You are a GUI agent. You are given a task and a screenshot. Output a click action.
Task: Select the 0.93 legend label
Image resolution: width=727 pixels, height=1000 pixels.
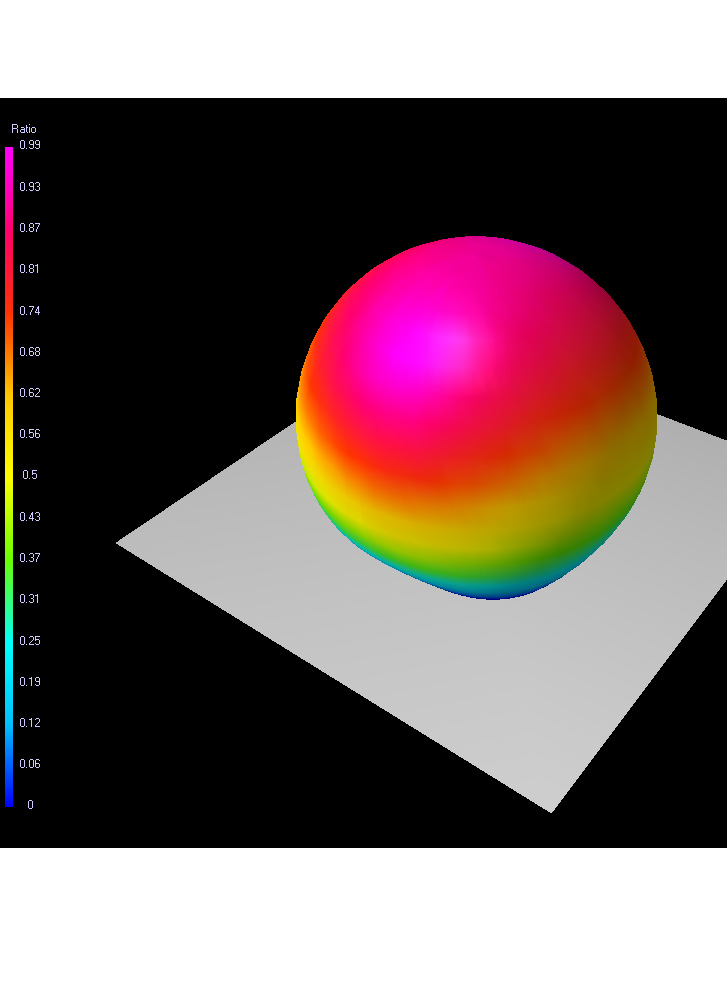tap(29, 187)
